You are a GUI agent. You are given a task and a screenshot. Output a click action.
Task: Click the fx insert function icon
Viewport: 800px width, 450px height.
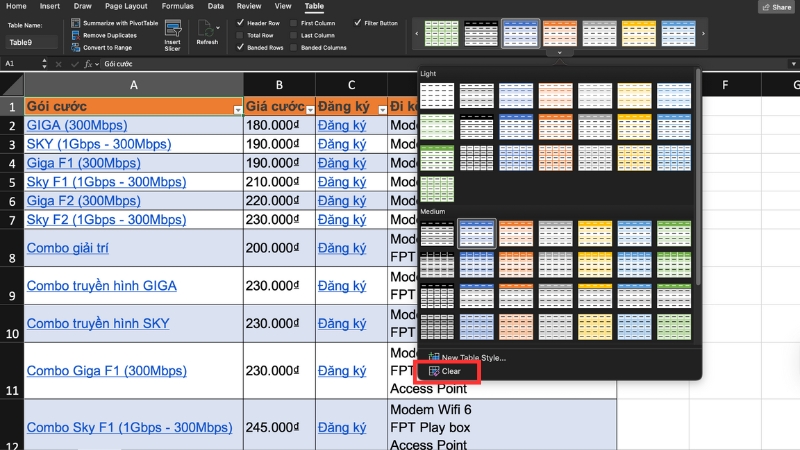pyautogui.click(x=88, y=63)
